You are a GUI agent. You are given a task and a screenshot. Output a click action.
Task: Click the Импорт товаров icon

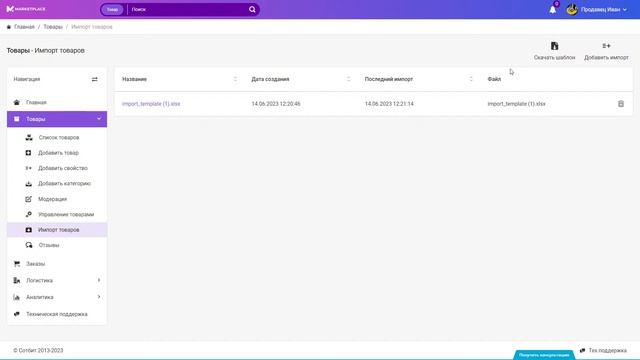pos(29,230)
